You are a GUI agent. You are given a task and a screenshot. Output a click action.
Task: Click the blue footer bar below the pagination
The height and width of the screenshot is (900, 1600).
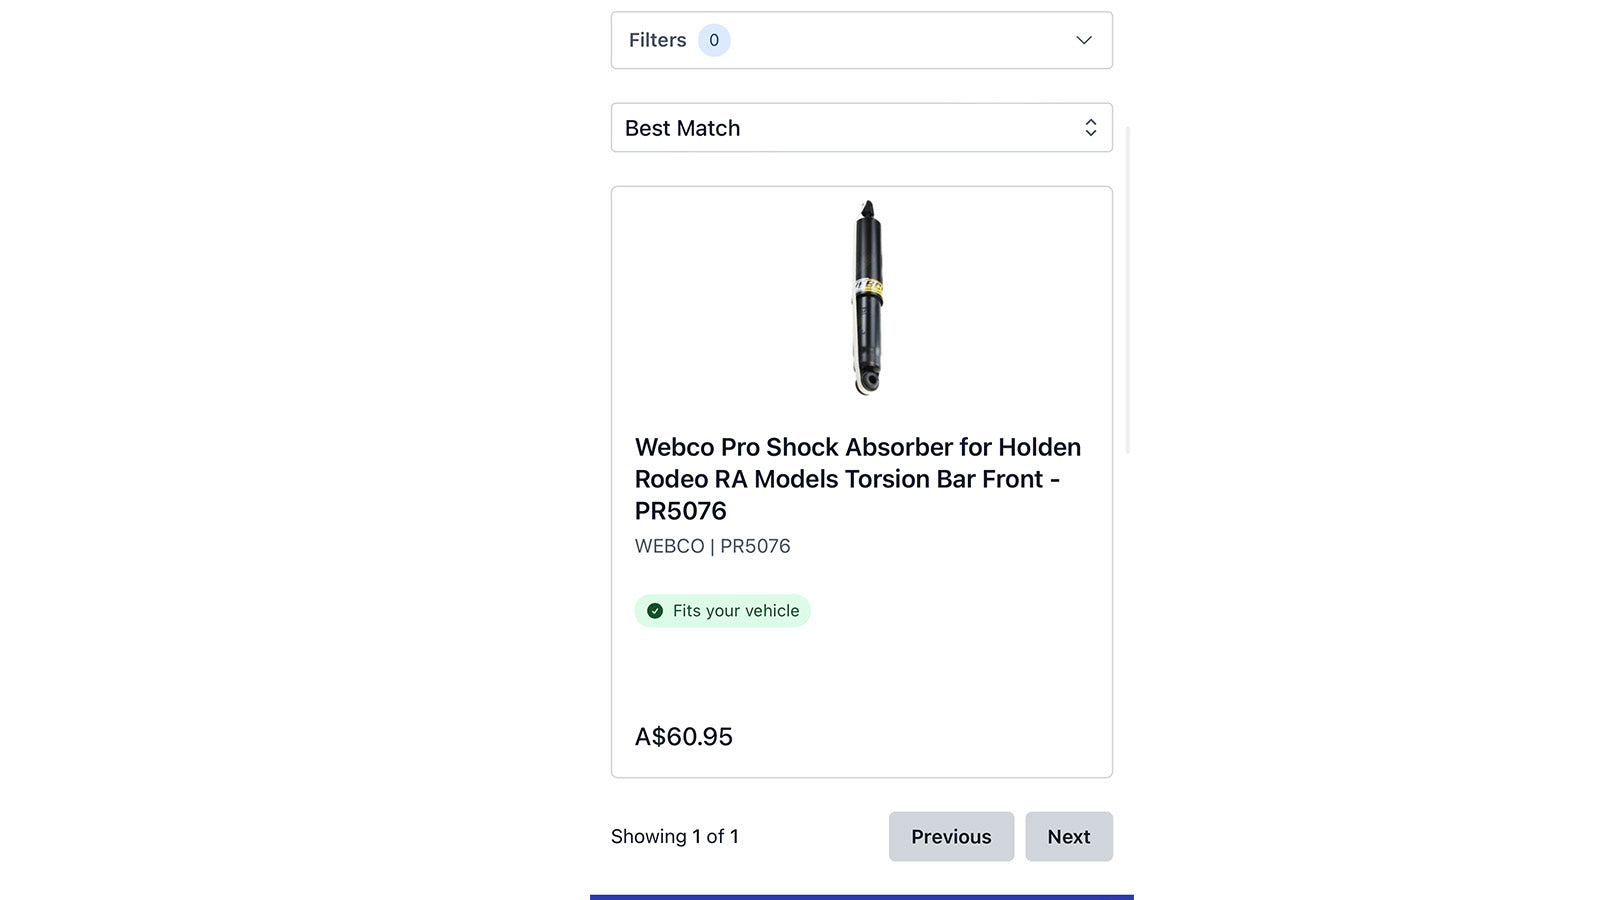[862, 897]
